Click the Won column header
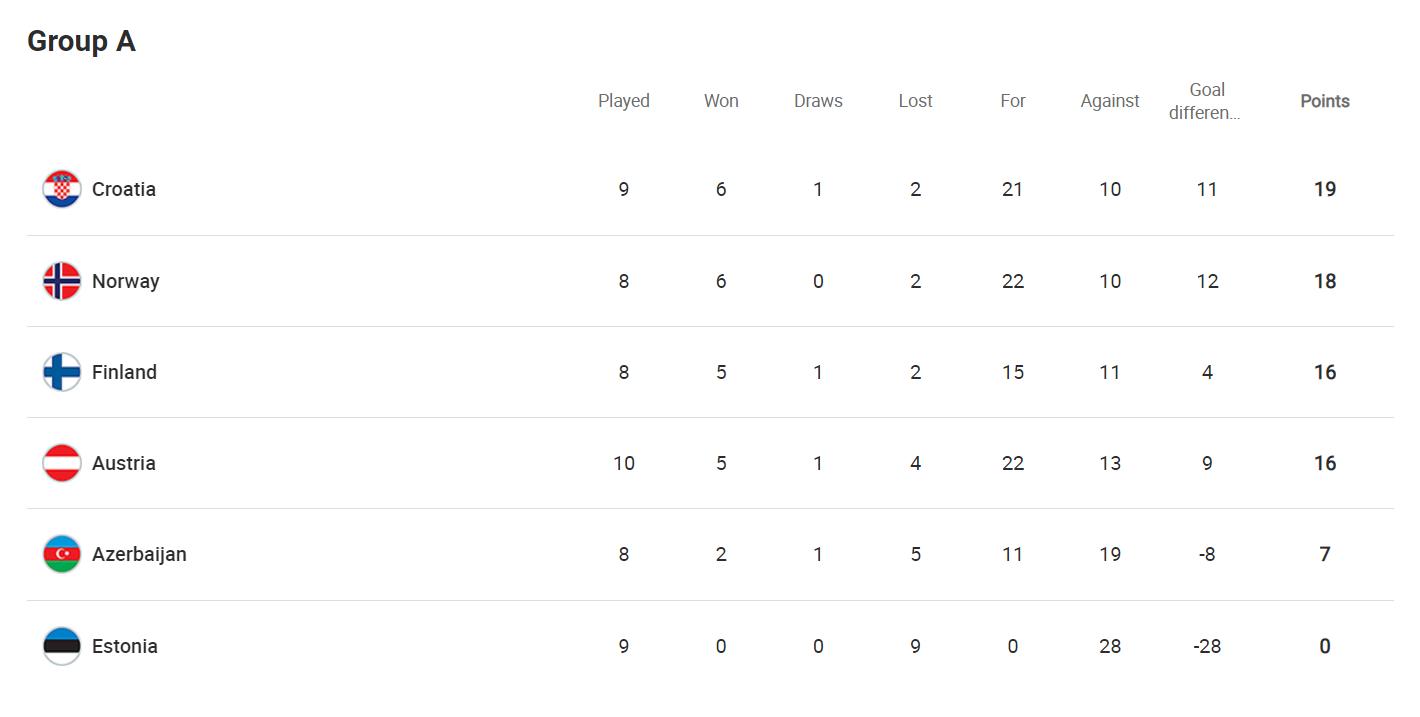Screen dimensions: 1420x717 (721, 101)
